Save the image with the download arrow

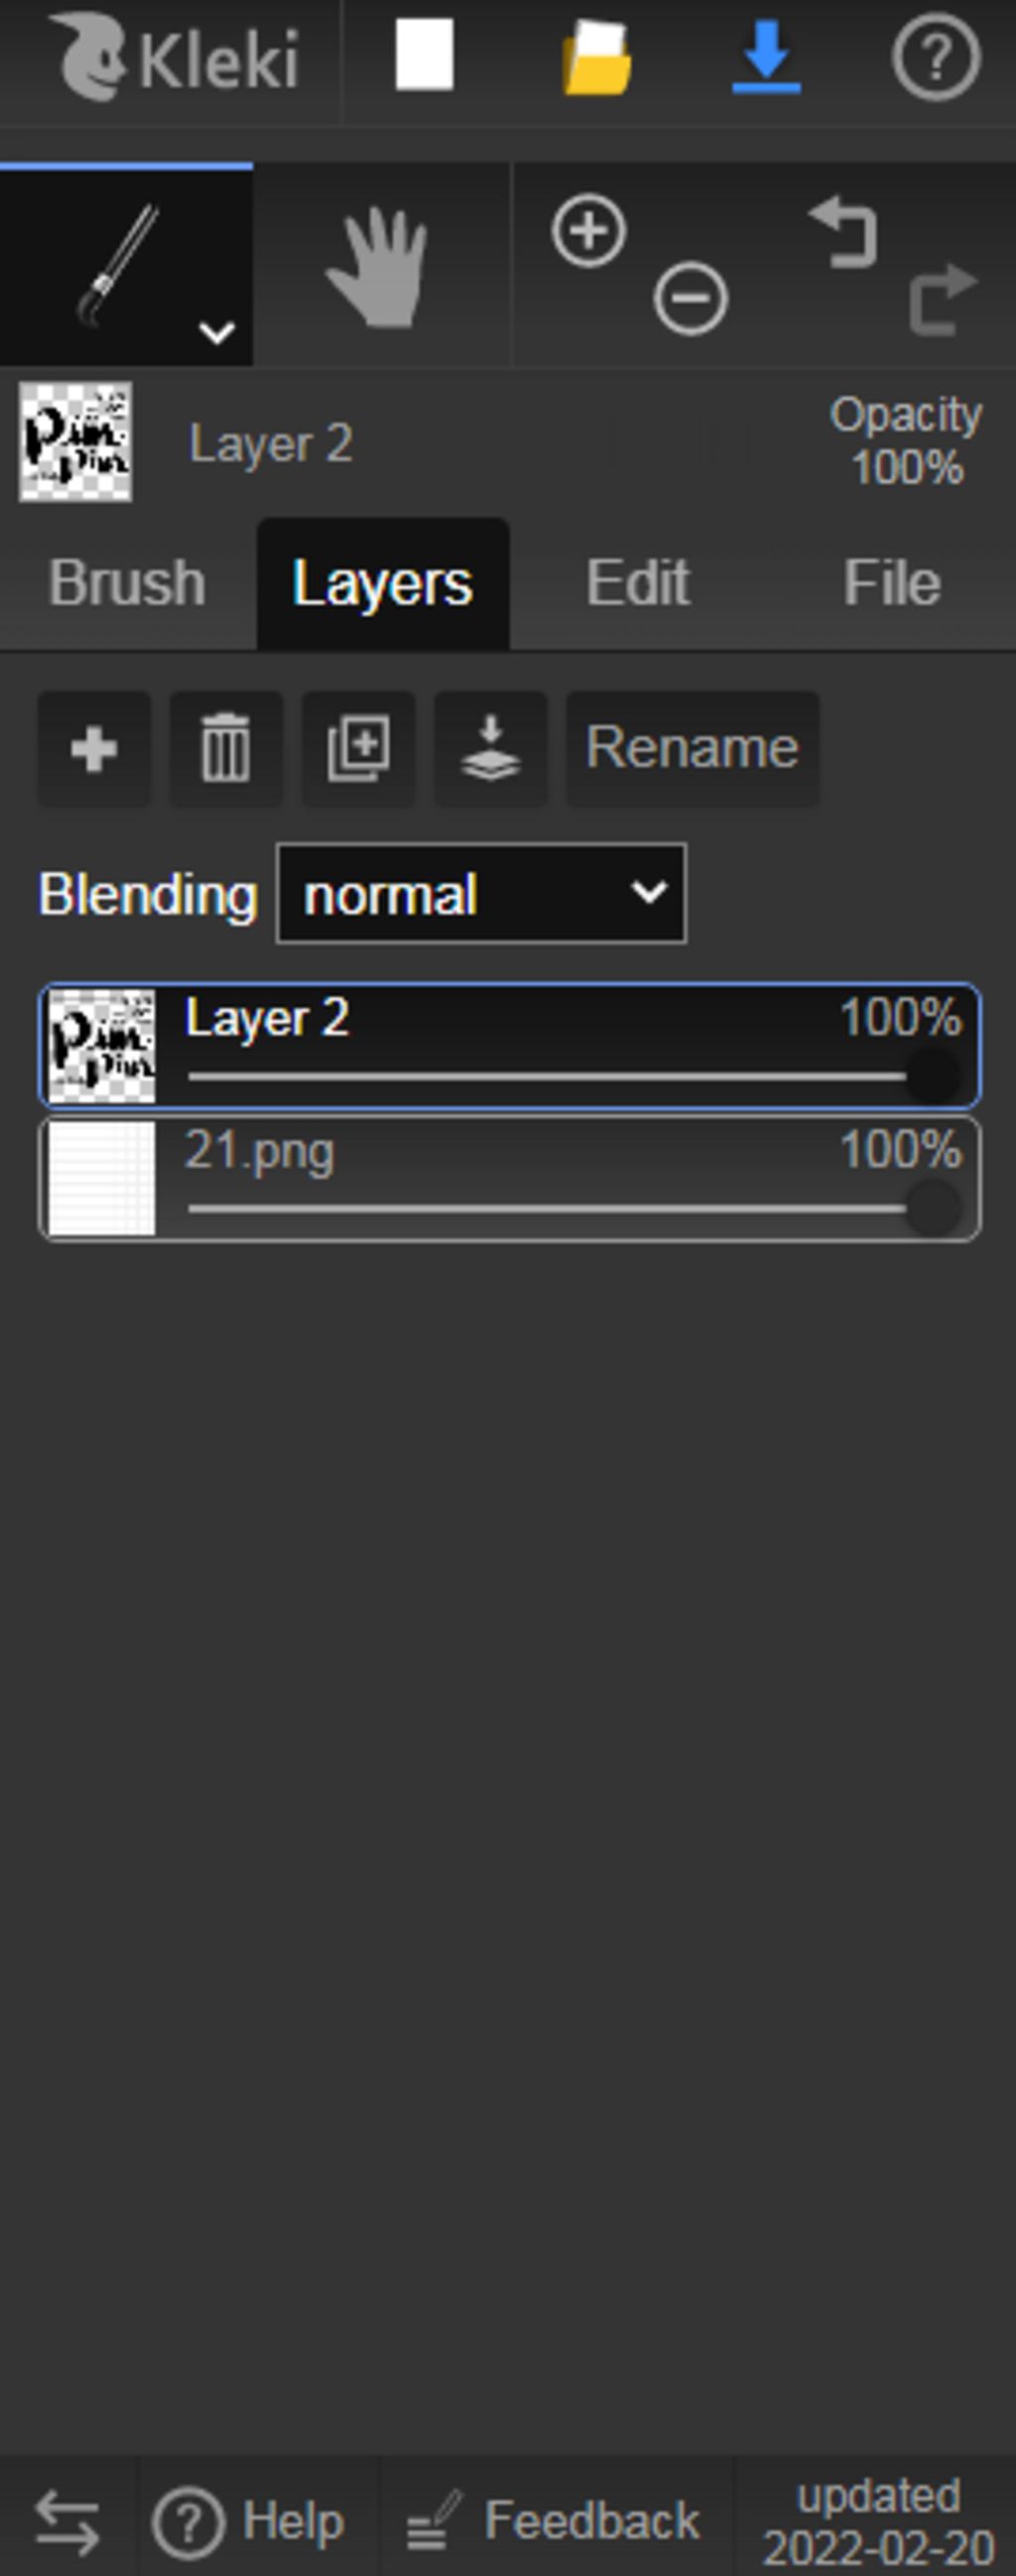coord(766,58)
